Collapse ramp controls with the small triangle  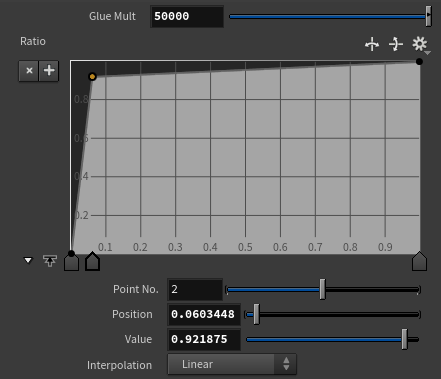coord(28,260)
